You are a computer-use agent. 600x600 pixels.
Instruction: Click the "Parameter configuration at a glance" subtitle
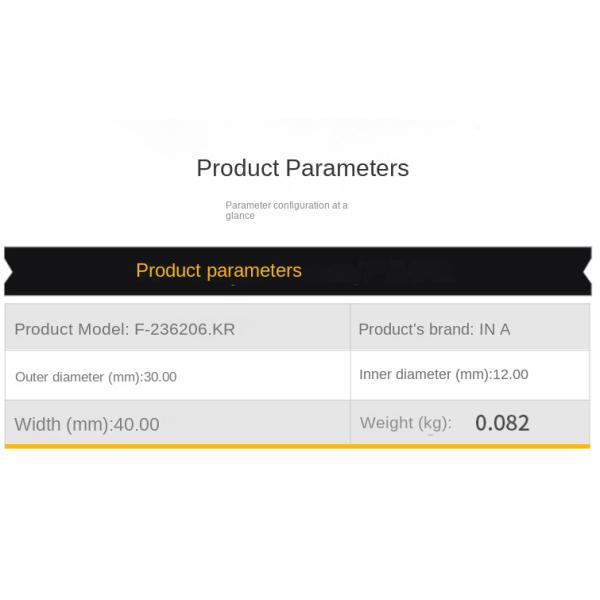click(x=286, y=210)
